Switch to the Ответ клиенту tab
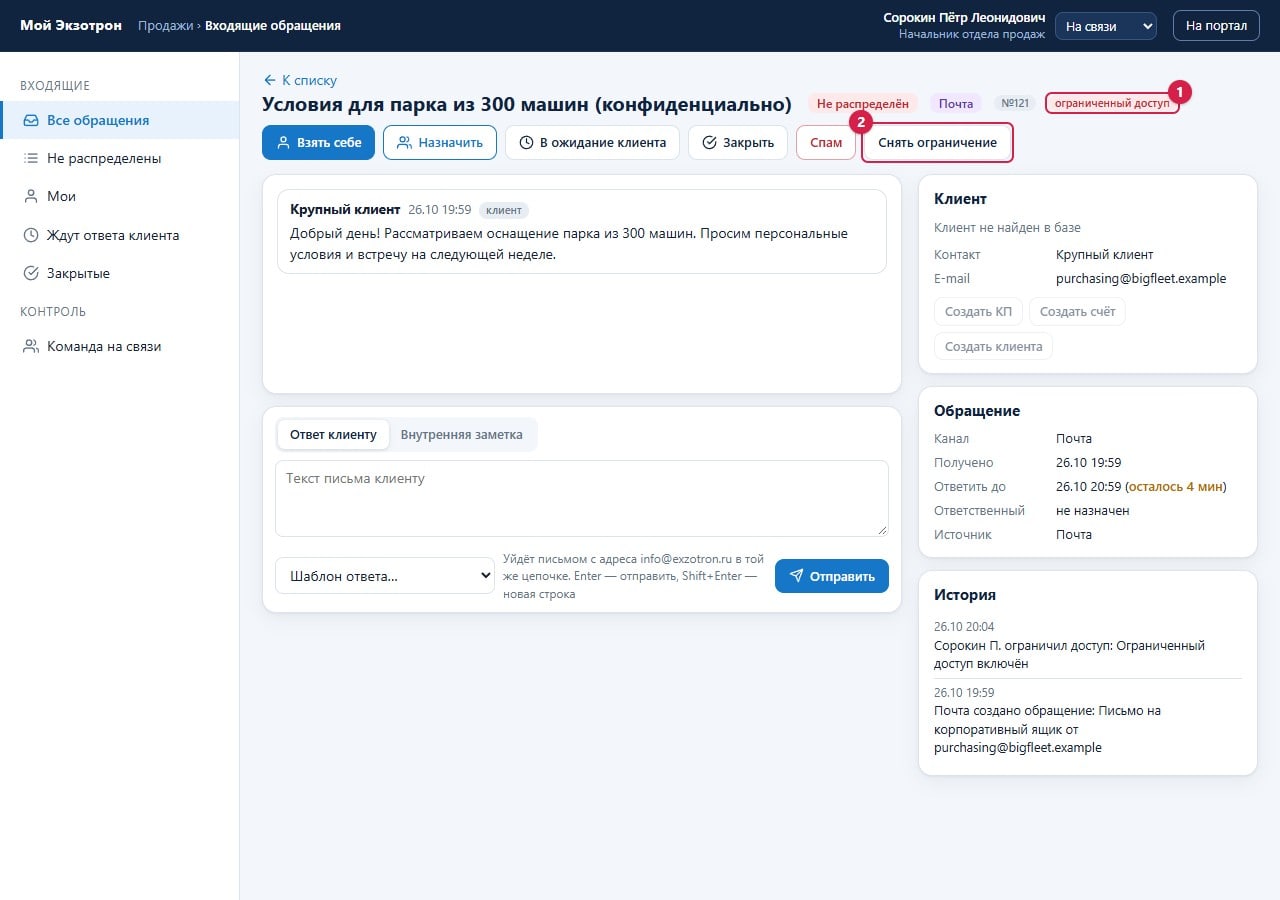Image resolution: width=1280 pixels, height=900 pixels. click(x=333, y=435)
